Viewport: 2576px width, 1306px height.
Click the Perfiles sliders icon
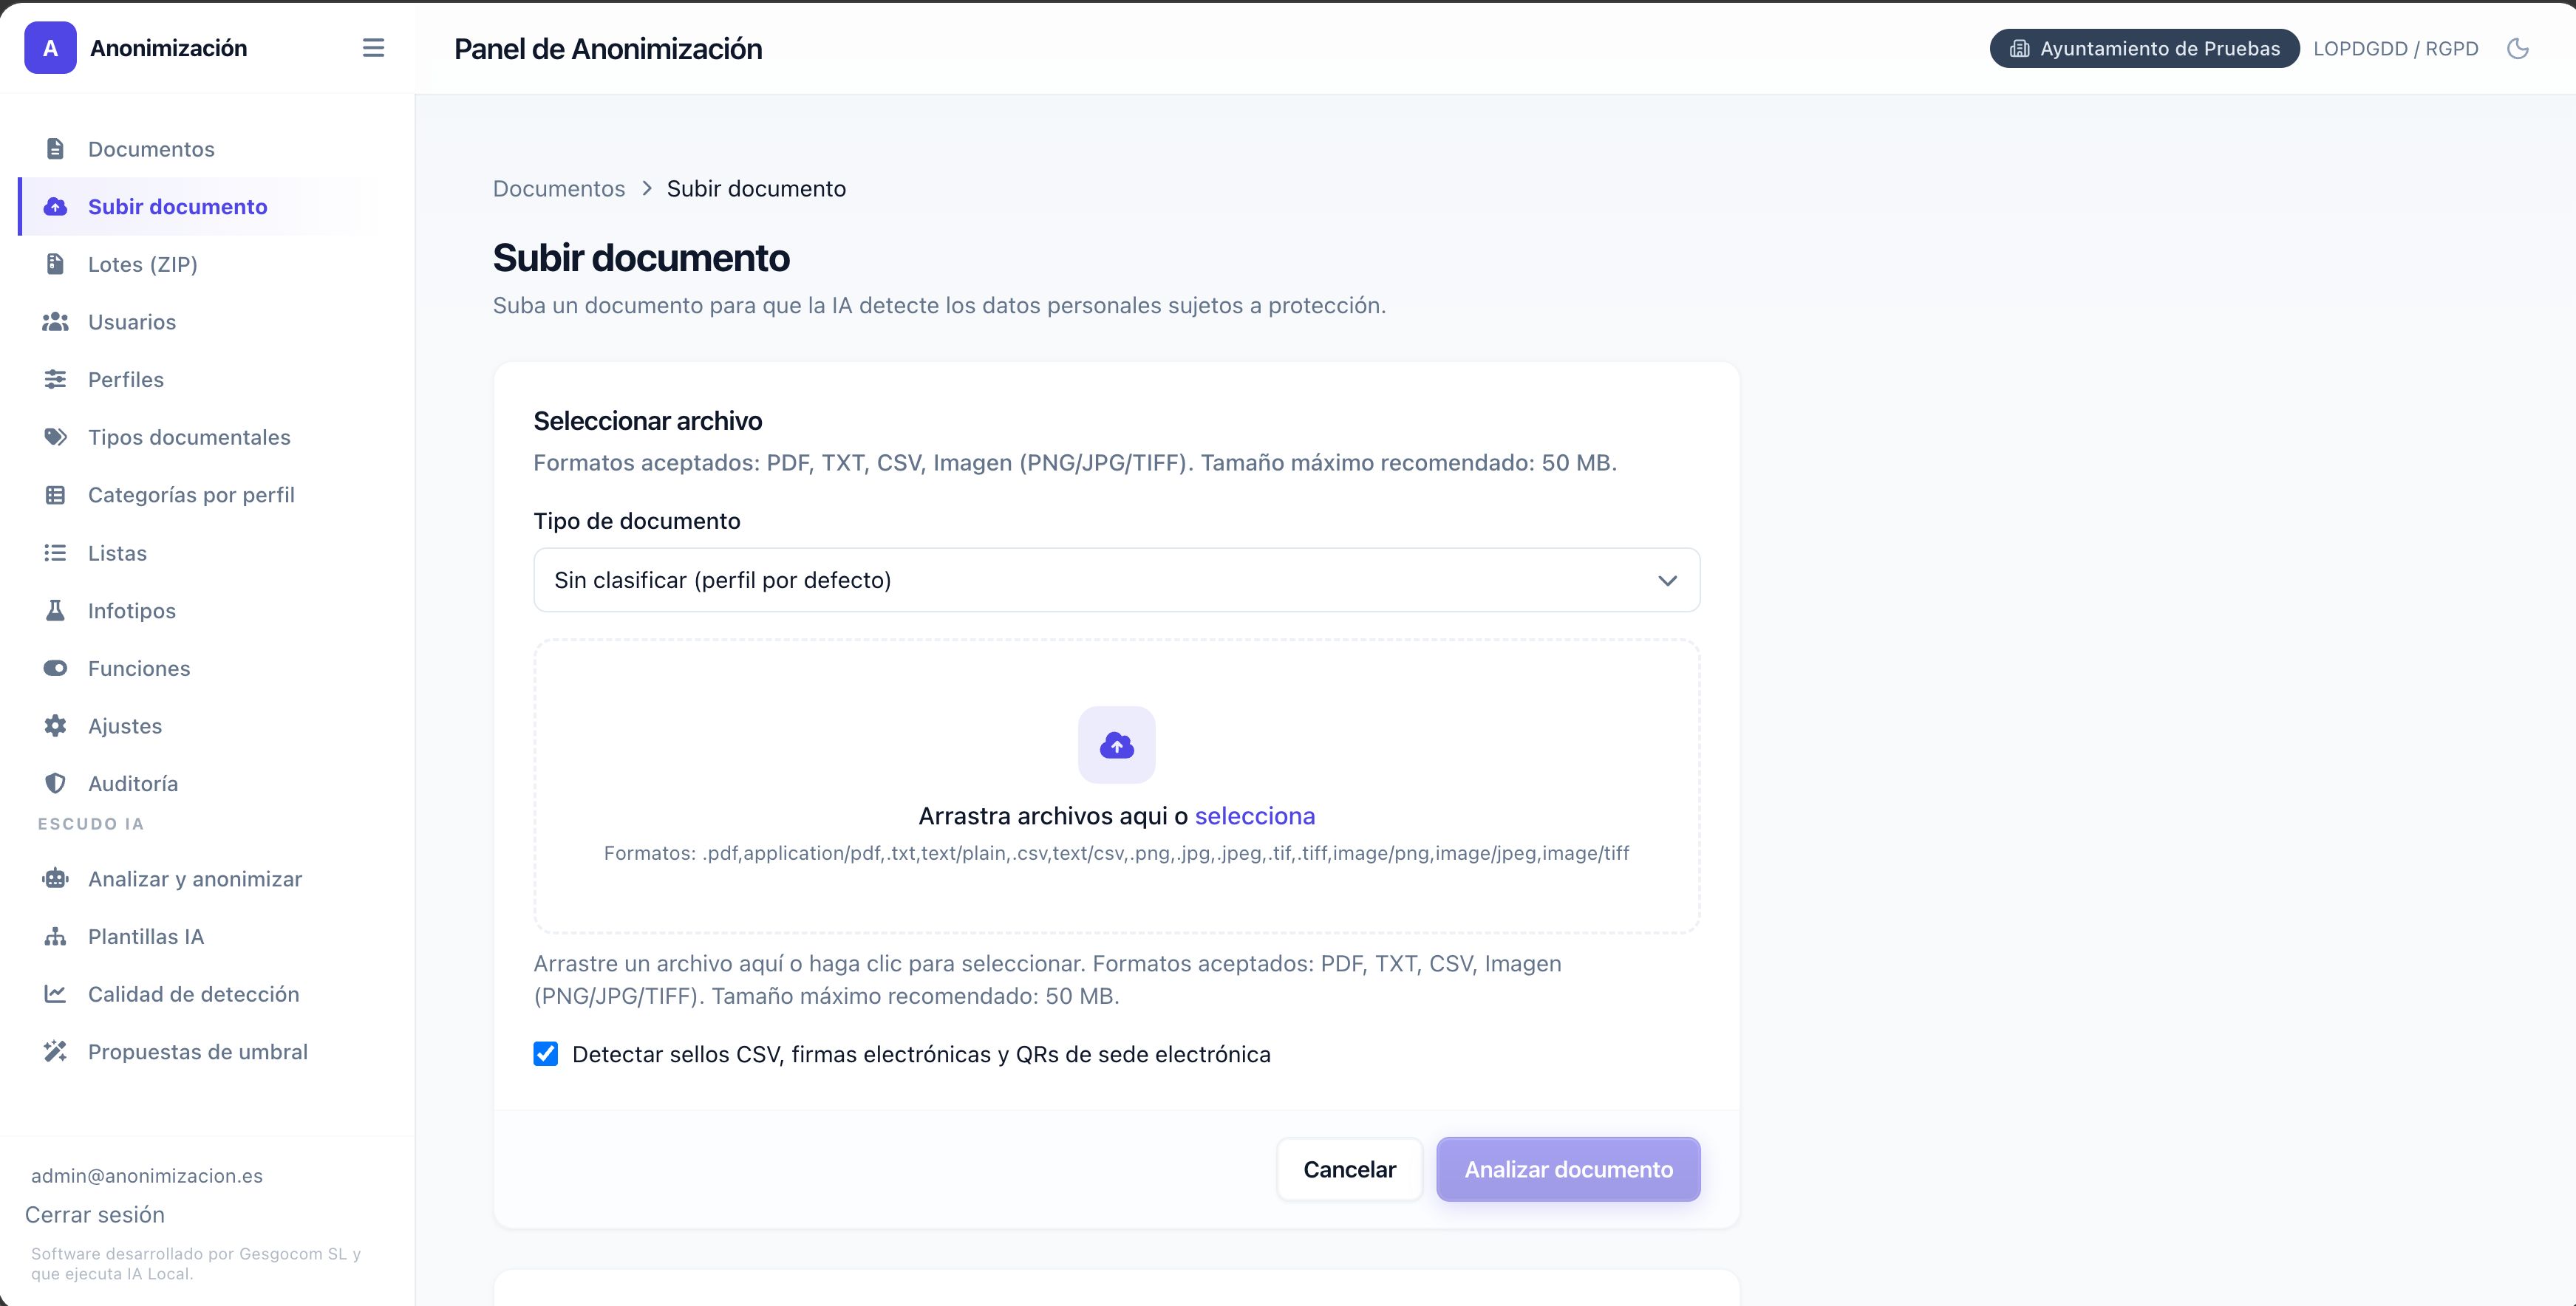(x=55, y=379)
